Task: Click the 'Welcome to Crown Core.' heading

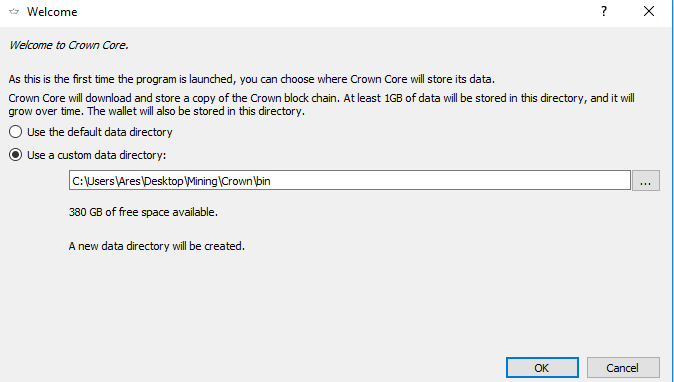Action: pyautogui.click(x=69, y=45)
